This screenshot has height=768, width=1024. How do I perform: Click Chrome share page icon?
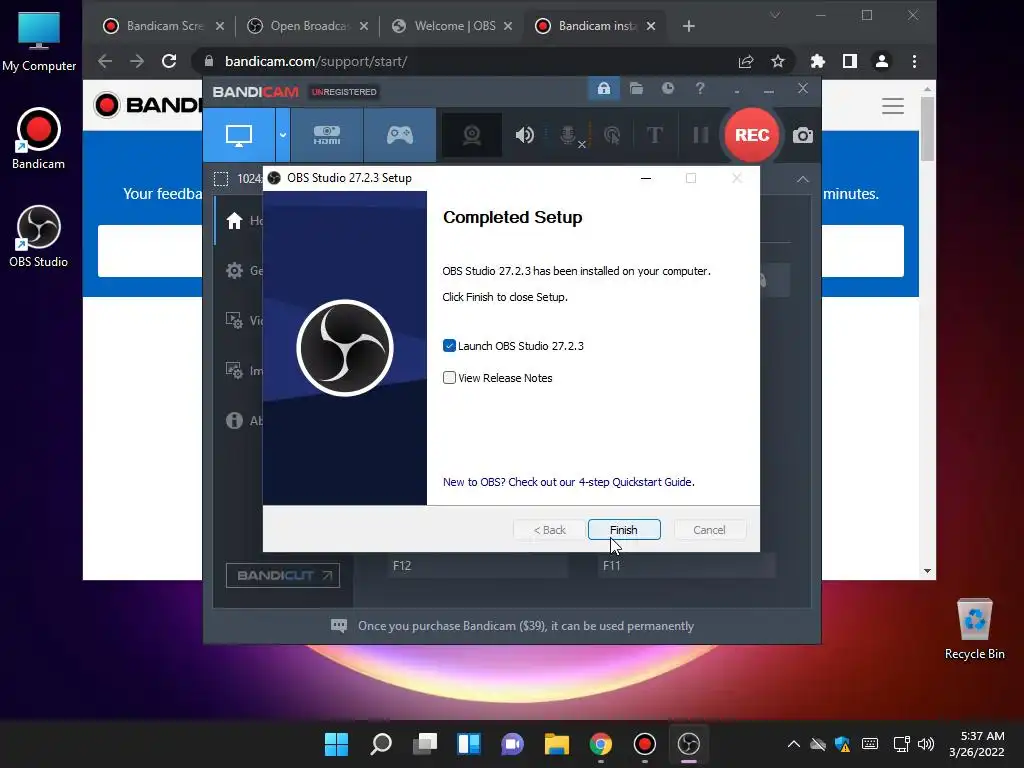point(746,61)
